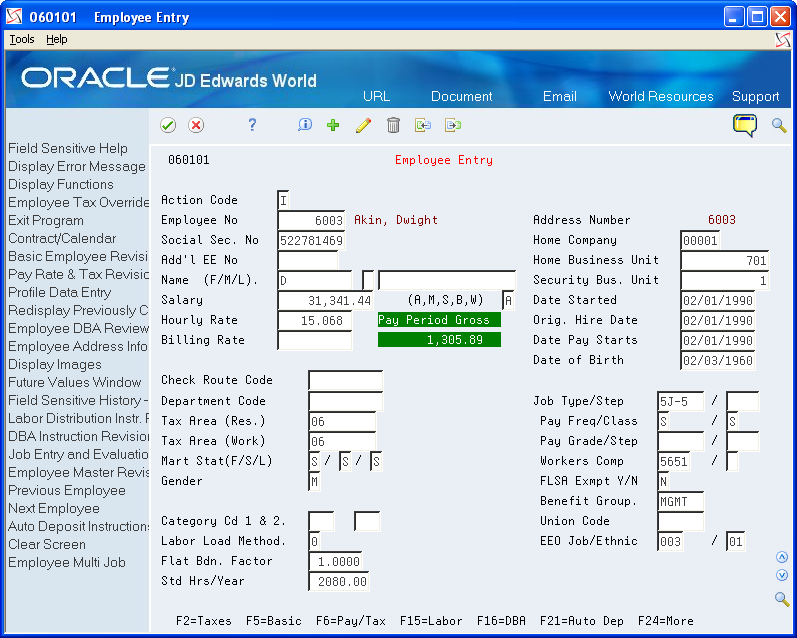The height and width of the screenshot is (638, 797).
Task: Click the import arrow toolbar icon
Action: (x=423, y=125)
